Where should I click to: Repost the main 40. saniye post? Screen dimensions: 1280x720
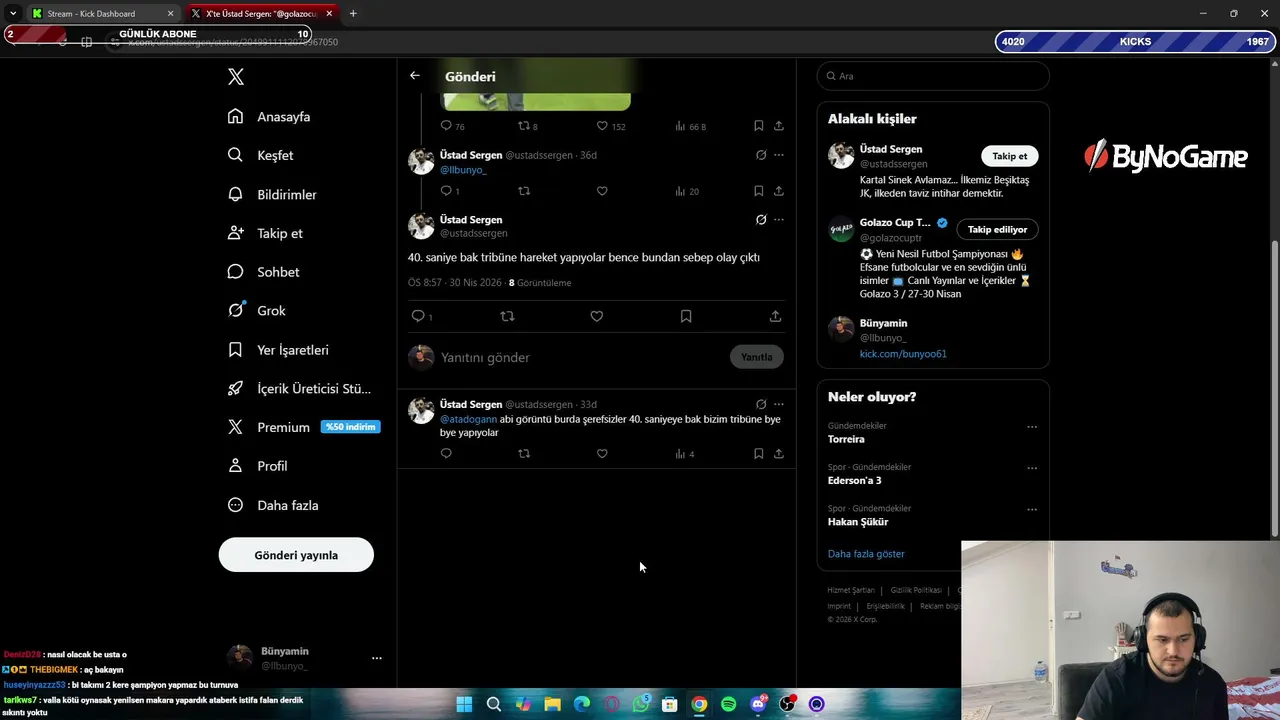[507, 316]
